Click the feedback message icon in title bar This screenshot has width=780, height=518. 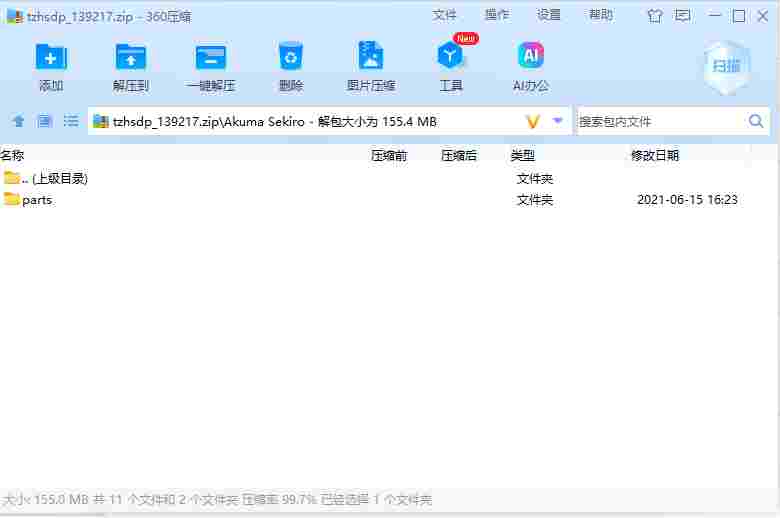[x=682, y=16]
